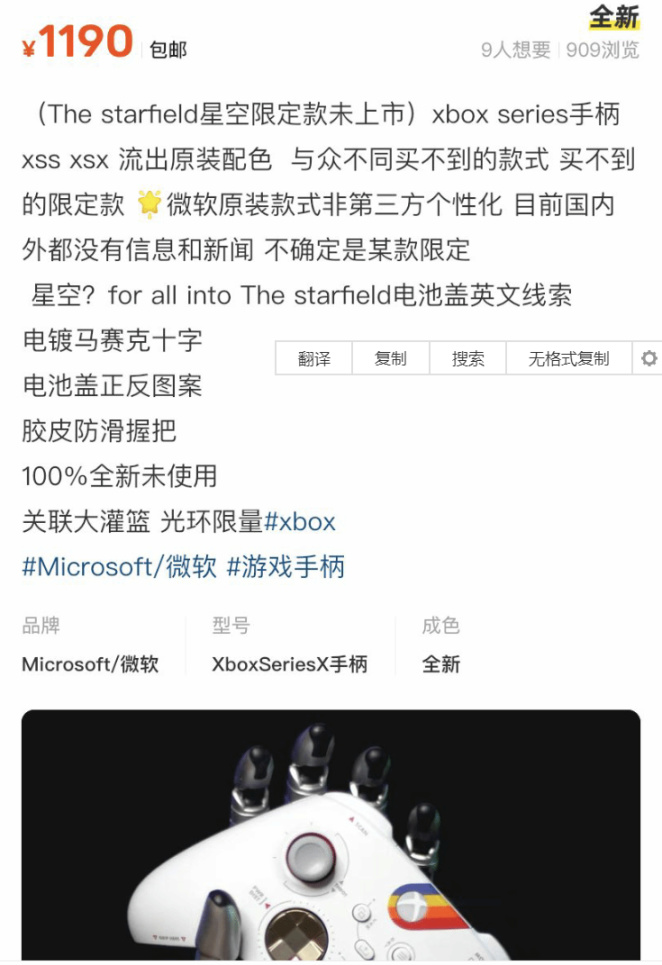
Task: Click the model value XboxSeriesX手柄
Action: 290,664
